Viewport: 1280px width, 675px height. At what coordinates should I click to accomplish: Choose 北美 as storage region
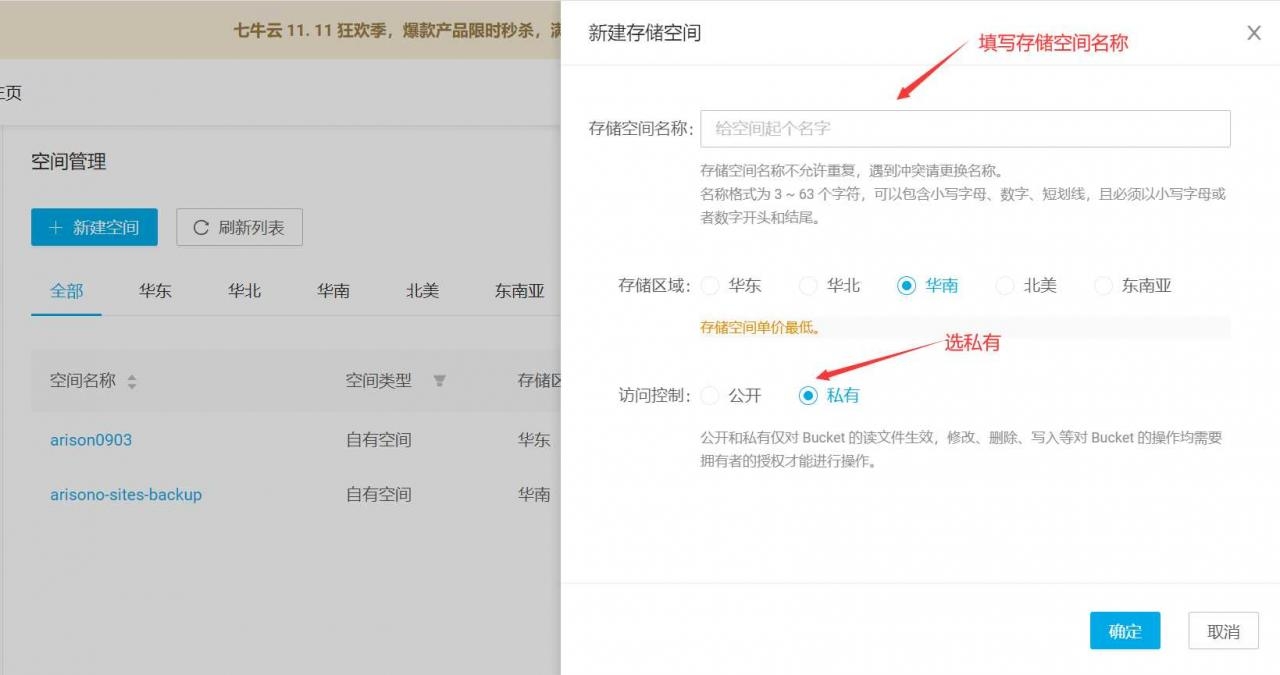point(1005,286)
